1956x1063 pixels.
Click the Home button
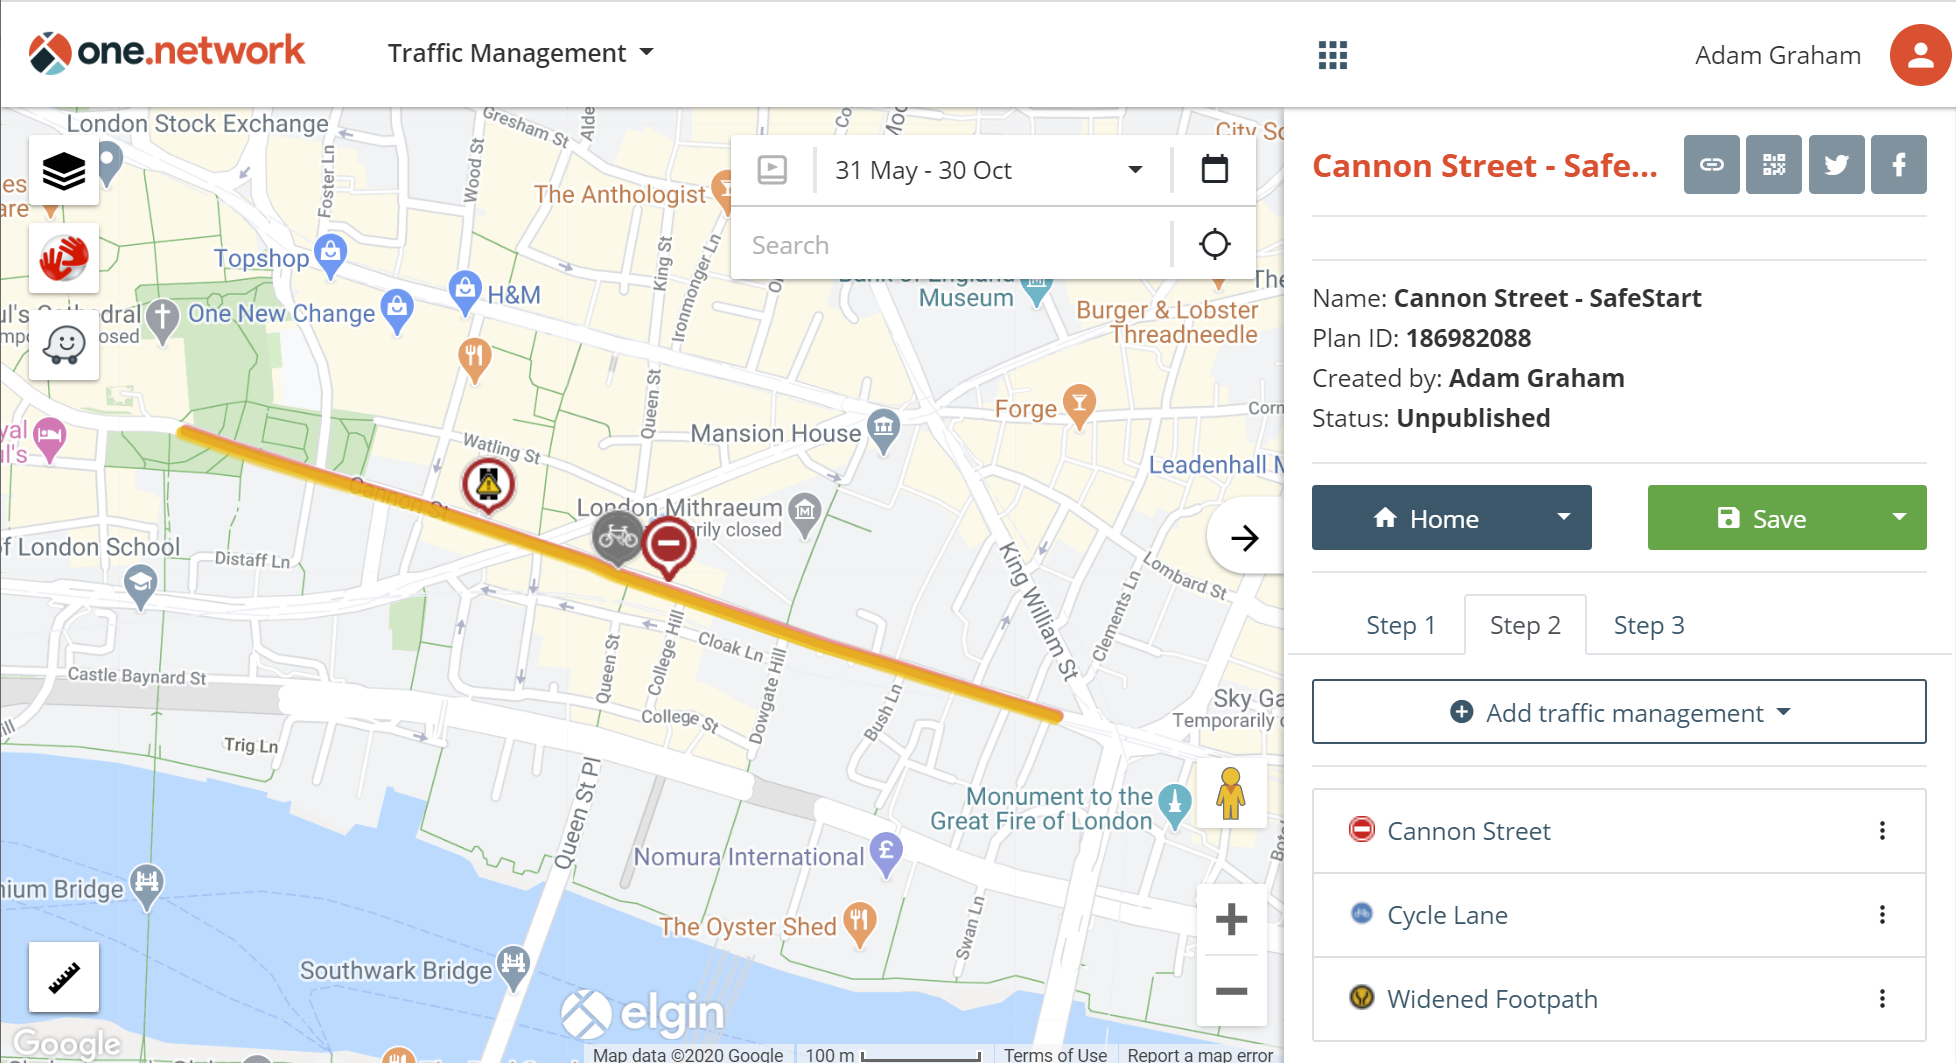coord(1425,517)
